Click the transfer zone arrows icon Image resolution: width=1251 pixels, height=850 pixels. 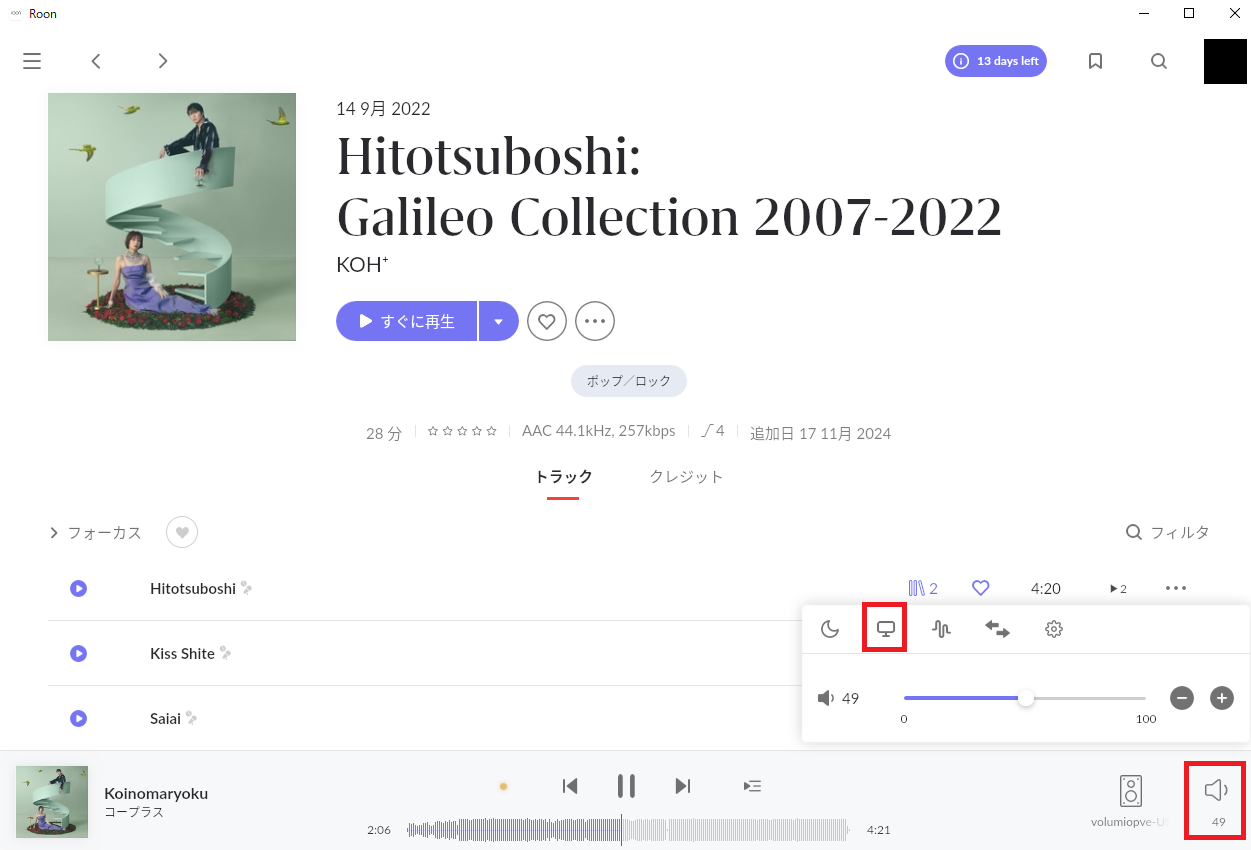(997, 629)
